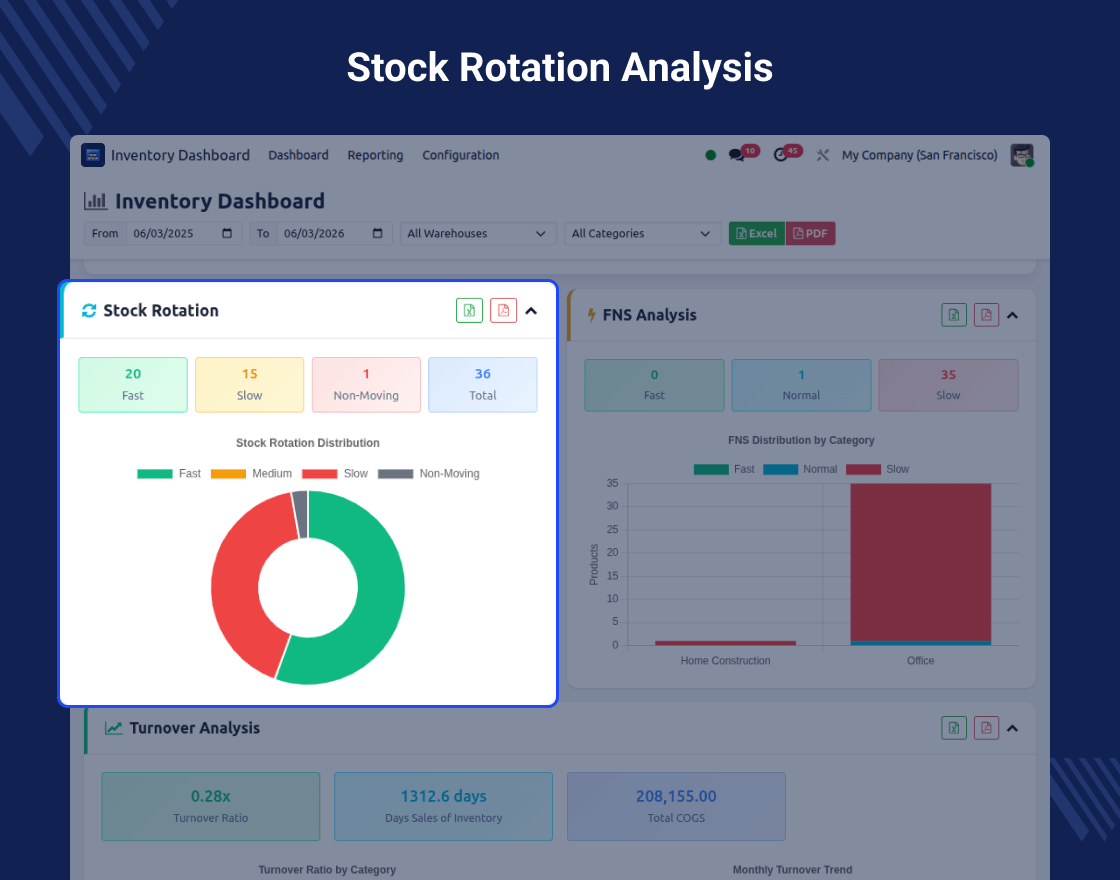Click the 1312.6 days Sales of Inventory card

tap(444, 806)
